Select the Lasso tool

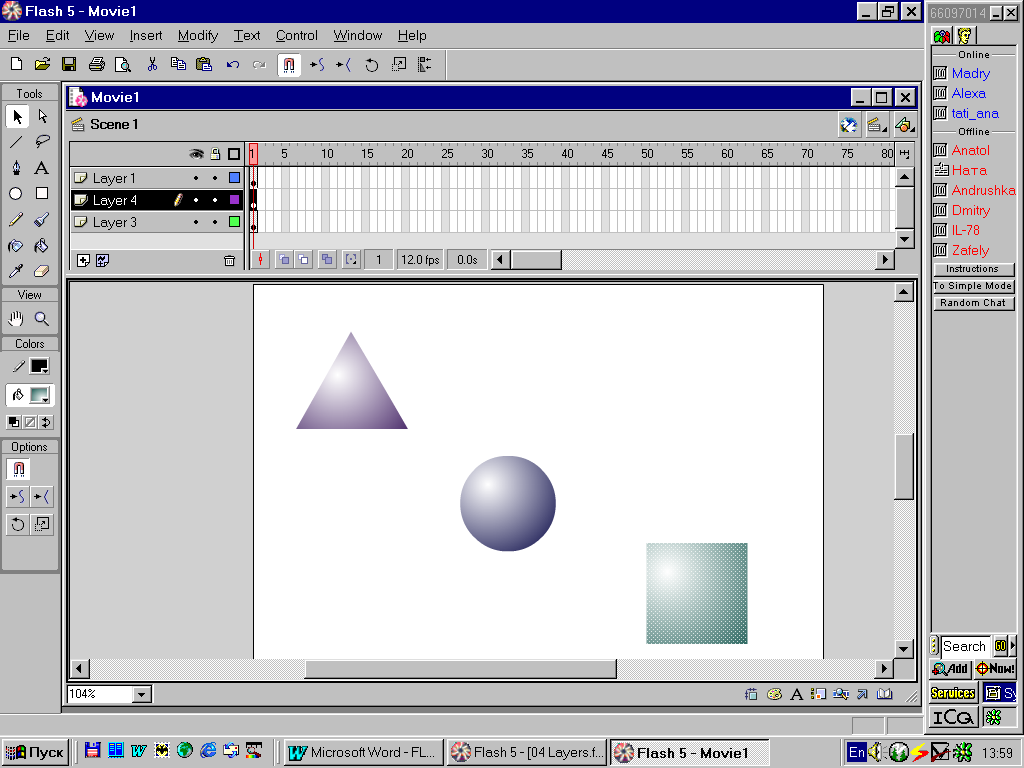(42, 142)
